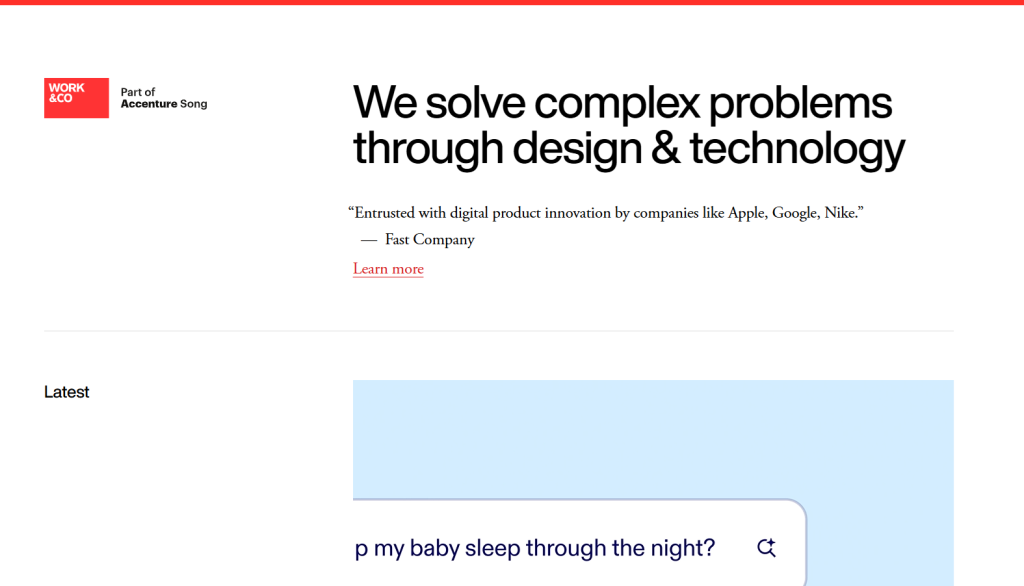Click the red bar at the page top
The width and height of the screenshot is (1024, 586).
click(512, 2)
